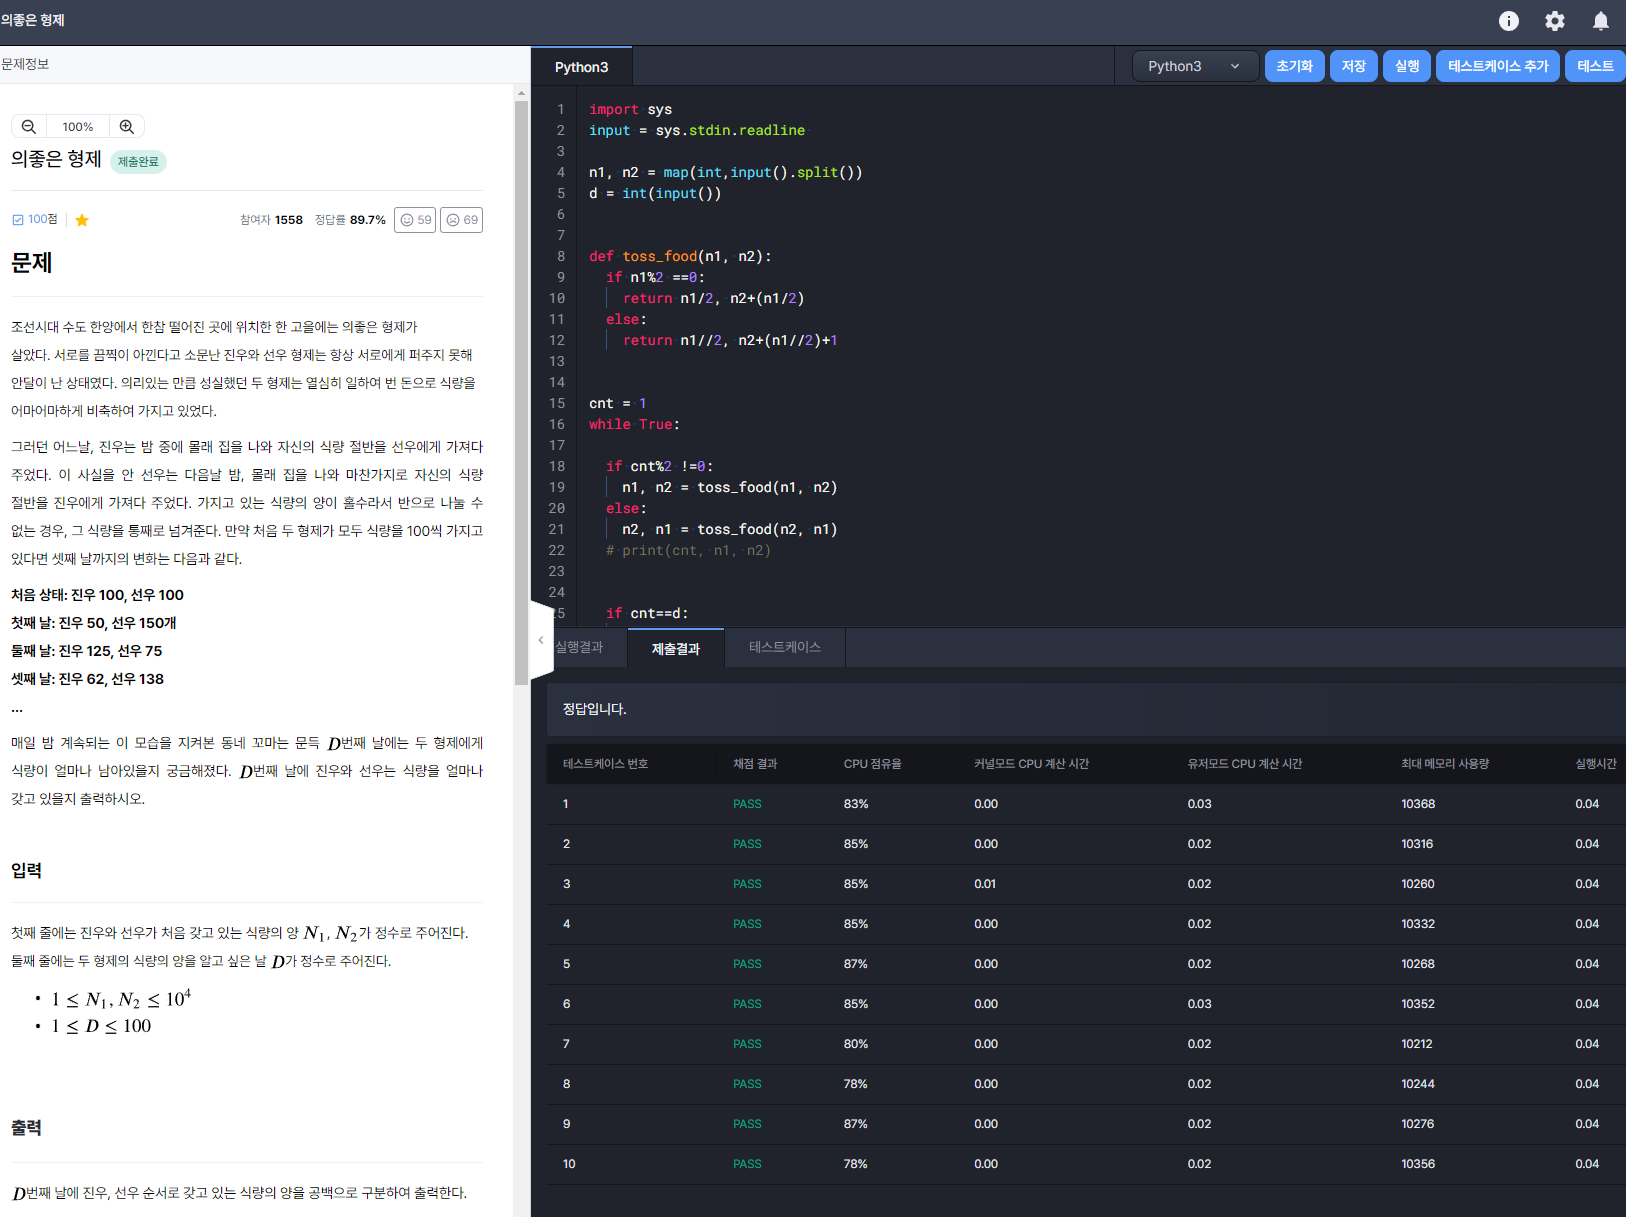Click kernel CPU time 0.01 in row 3
Screen dimensions: 1626x1217
(985, 884)
